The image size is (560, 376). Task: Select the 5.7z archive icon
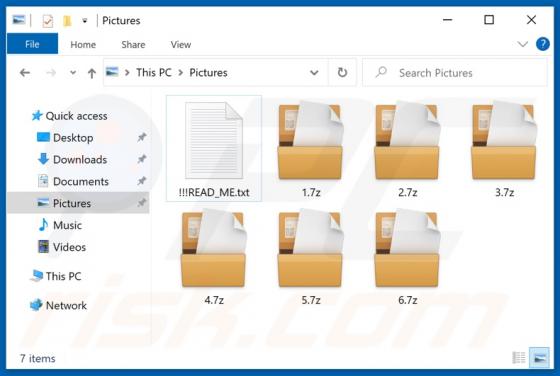tap(311, 248)
